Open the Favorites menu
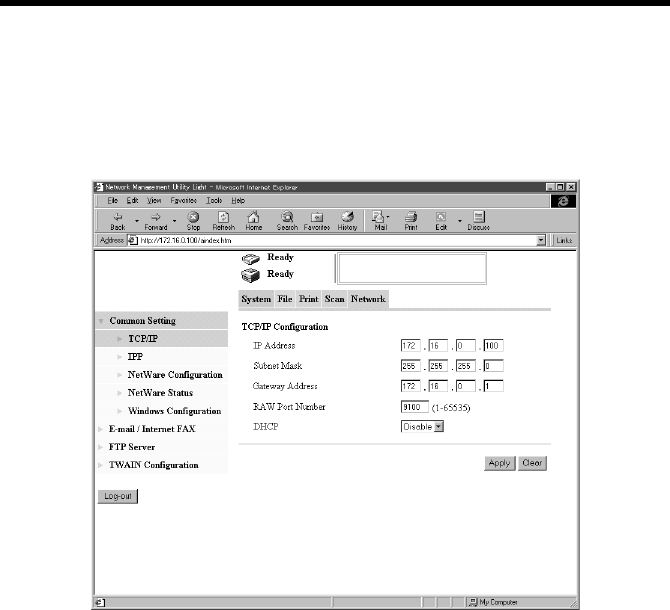 click(x=183, y=201)
